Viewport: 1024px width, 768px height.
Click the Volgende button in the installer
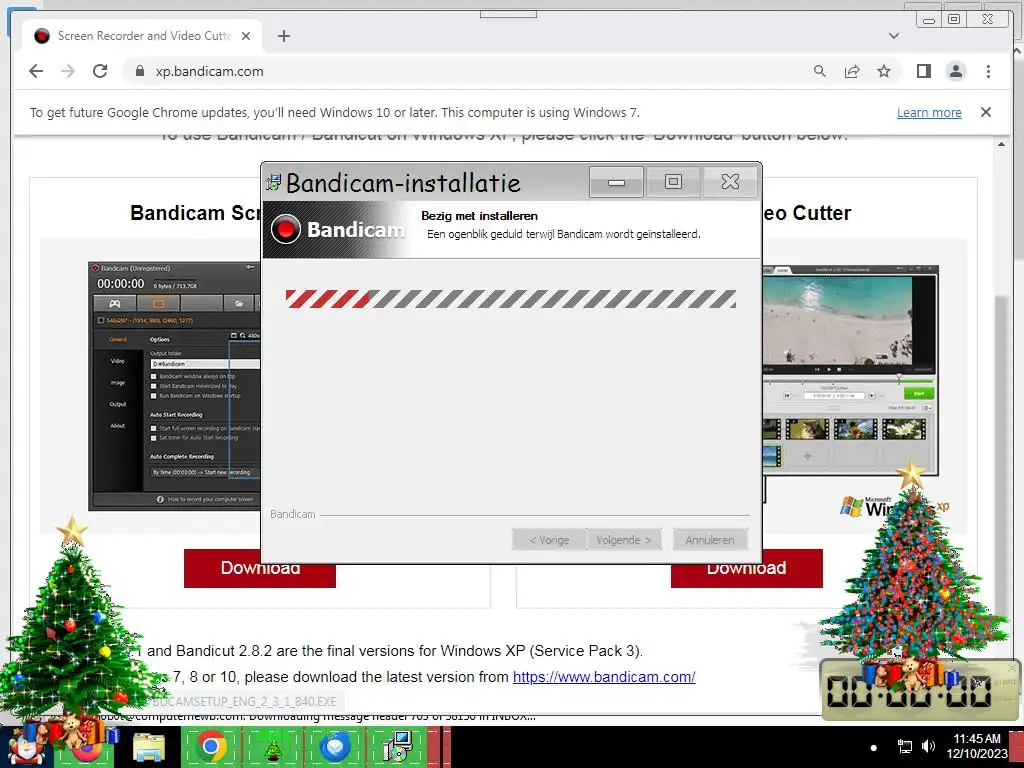click(x=624, y=540)
